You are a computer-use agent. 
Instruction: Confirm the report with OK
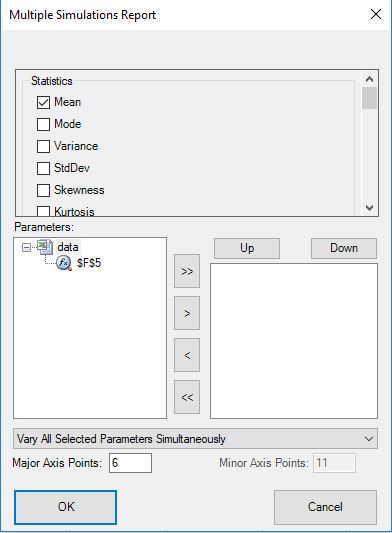coord(66,507)
